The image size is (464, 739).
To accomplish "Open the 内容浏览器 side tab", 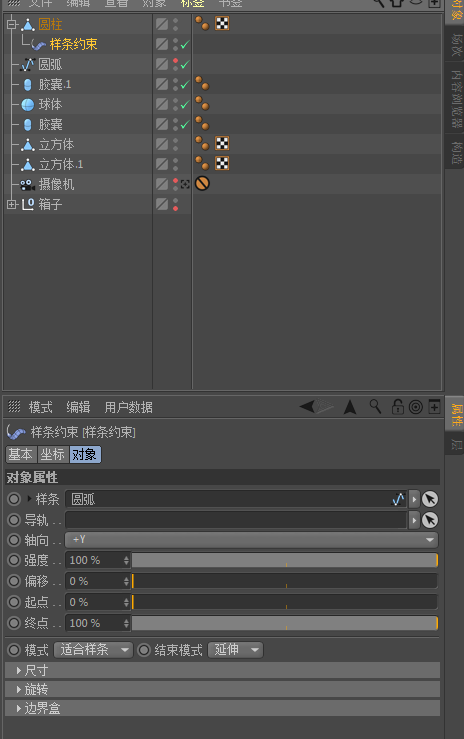I will tap(455, 100).
